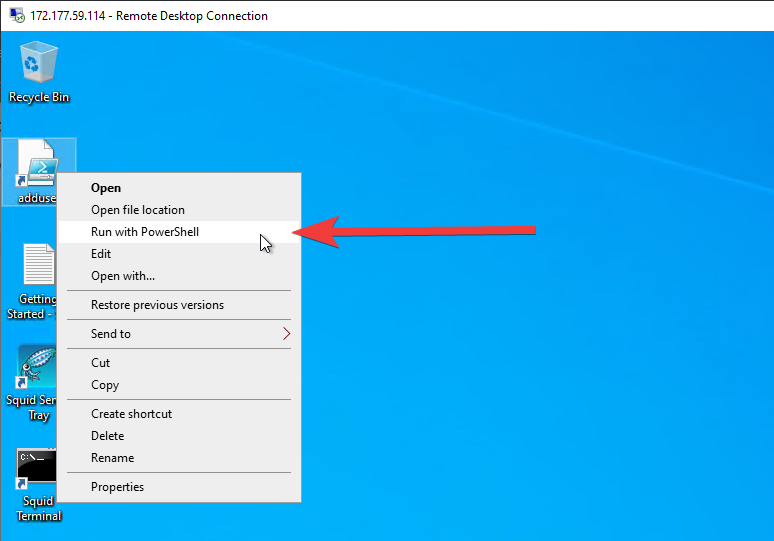This screenshot has height=541, width=774.
Task: Select Create shortcut menu entry
Action: click(179, 414)
